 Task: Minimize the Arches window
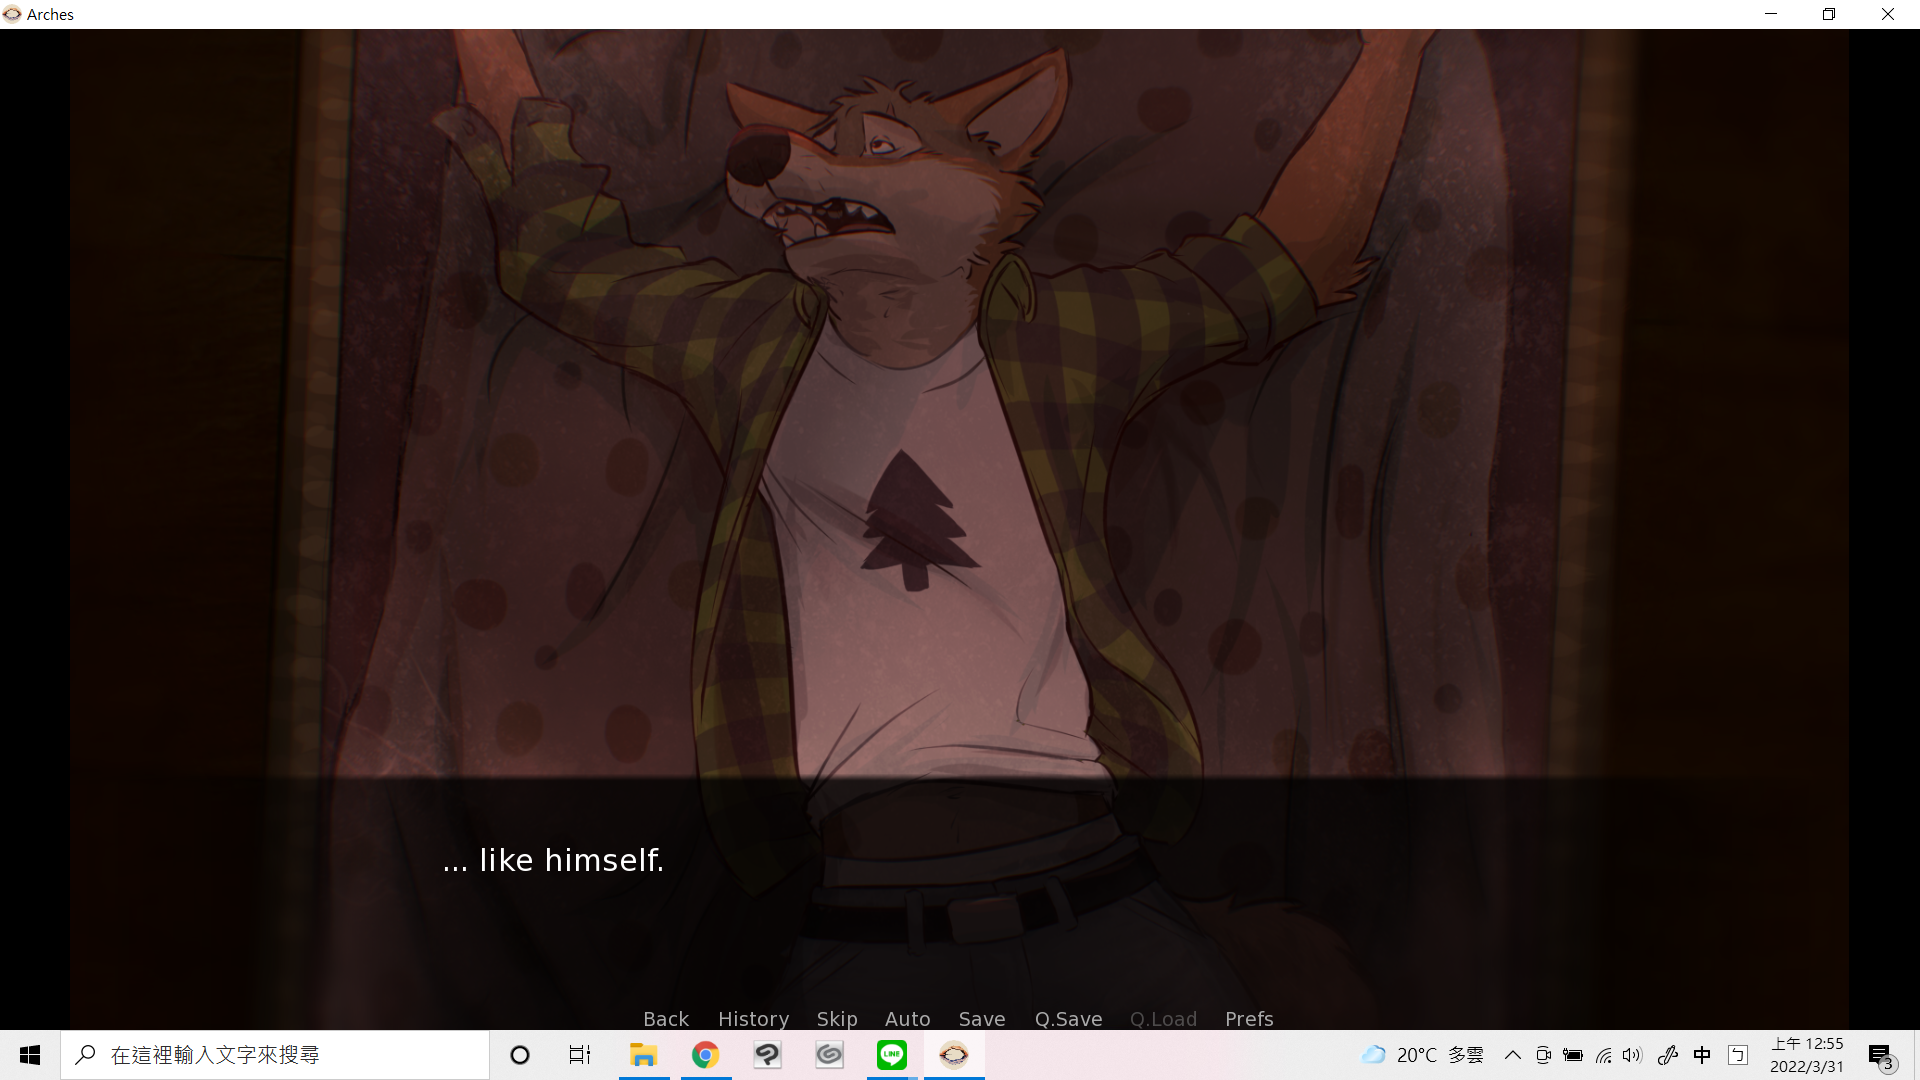[x=1771, y=14]
